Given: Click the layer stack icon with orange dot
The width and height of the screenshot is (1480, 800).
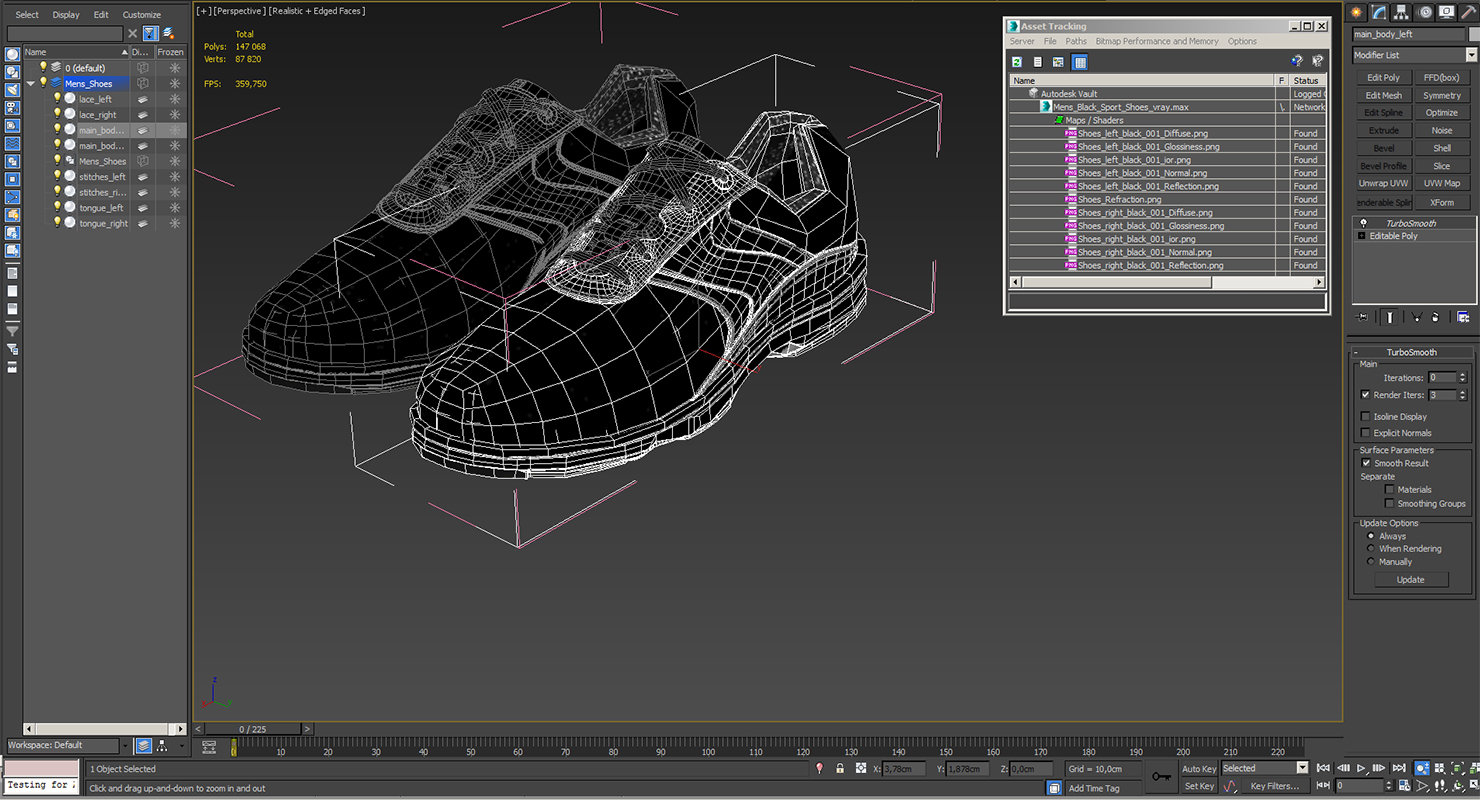Looking at the screenshot, I should [x=167, y=33].
